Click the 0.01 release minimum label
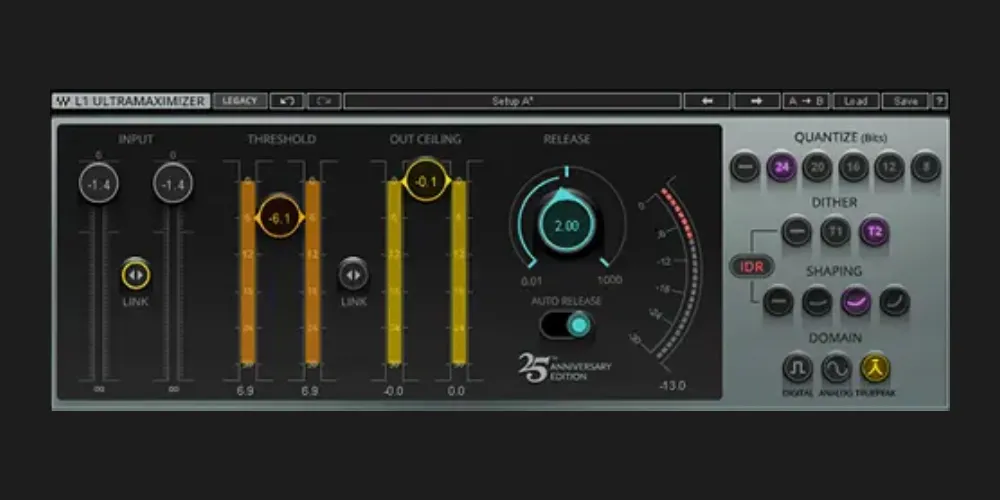The height and width of the screenshot is (500, 1000). (532, 280)
